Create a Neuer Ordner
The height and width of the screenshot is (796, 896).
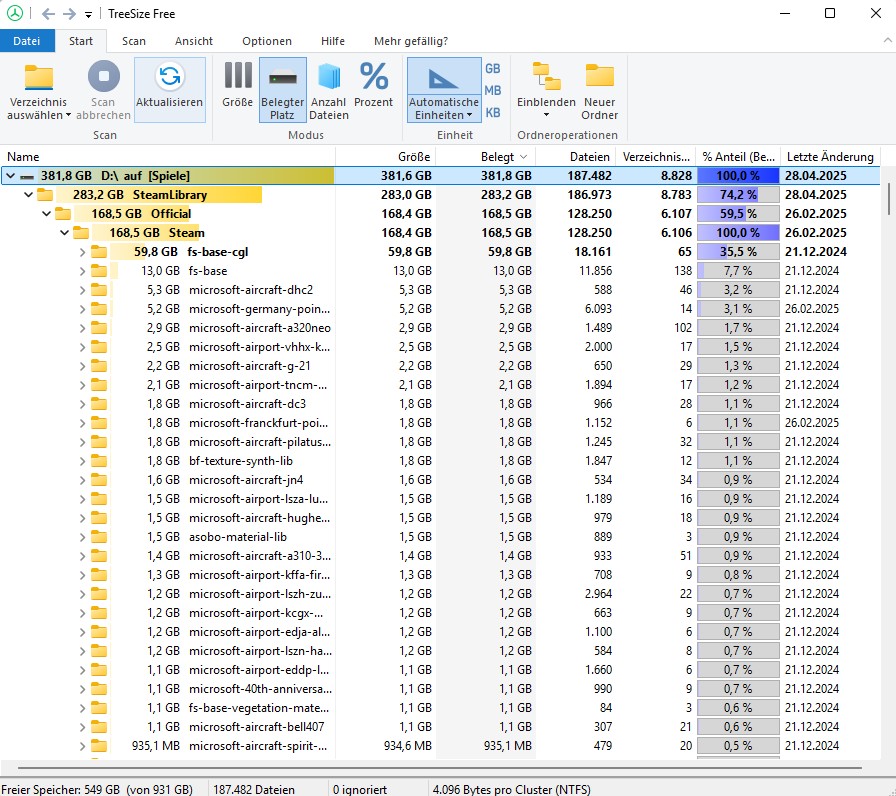pos(599,90)
